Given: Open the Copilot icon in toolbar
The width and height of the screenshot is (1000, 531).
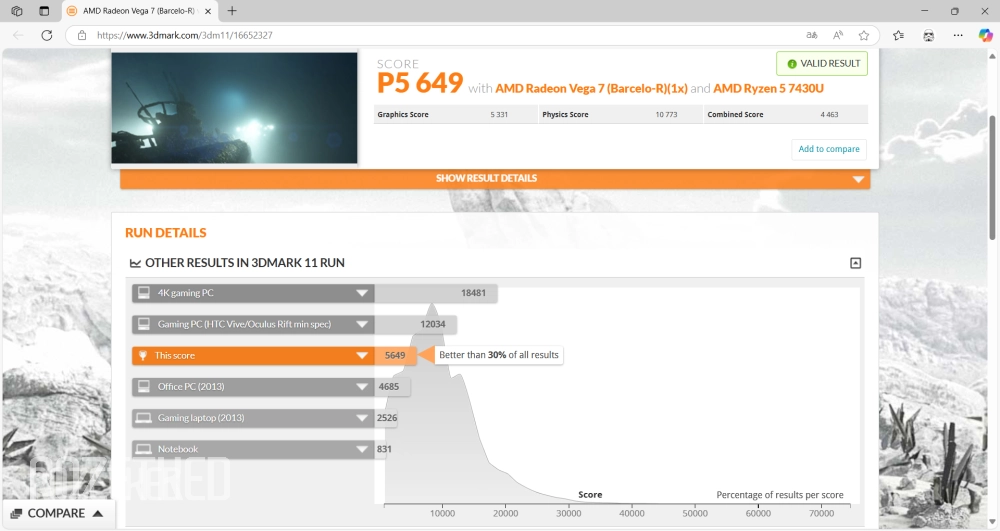Looking at the screenshot, I should coord(985,35).
